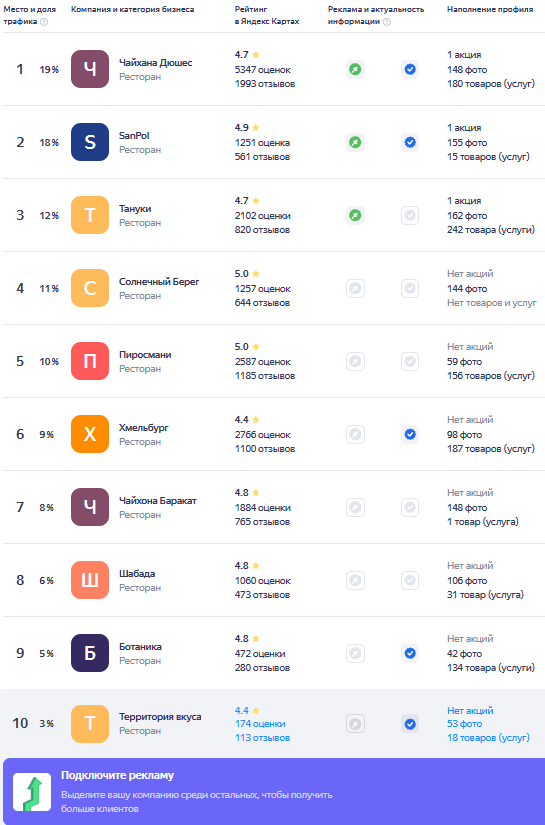
Task: Click the green advertising arrow icon for Тануки
Action: click(x=356, y=216)
